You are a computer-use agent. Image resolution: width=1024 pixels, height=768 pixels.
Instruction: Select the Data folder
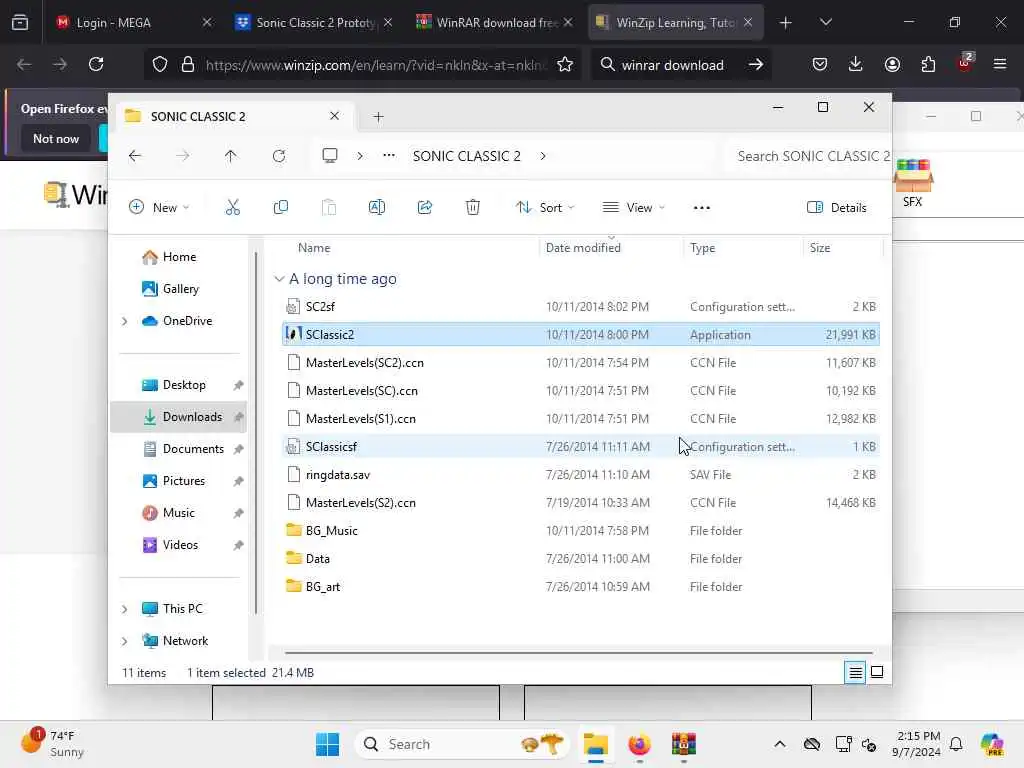coord(581,559)
